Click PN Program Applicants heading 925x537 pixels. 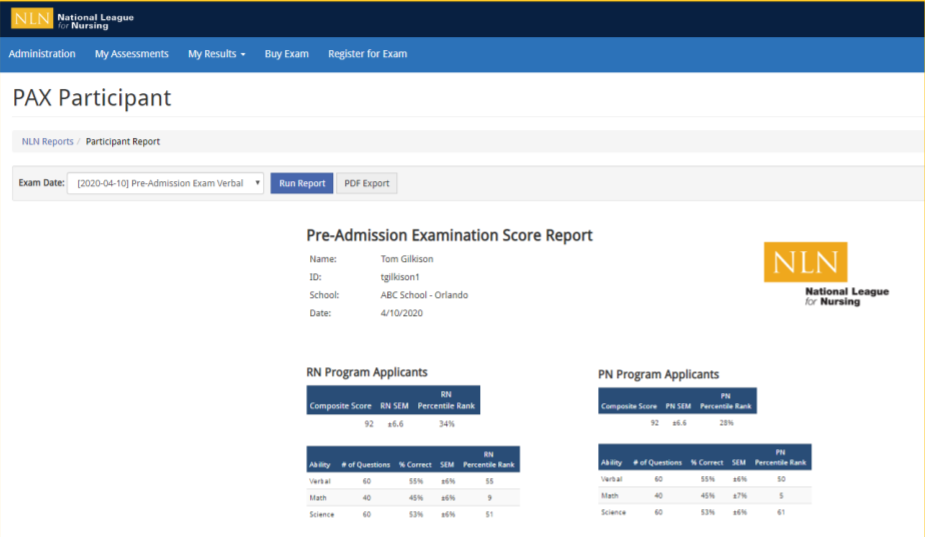pyautogui.click(x=658, y=375)
